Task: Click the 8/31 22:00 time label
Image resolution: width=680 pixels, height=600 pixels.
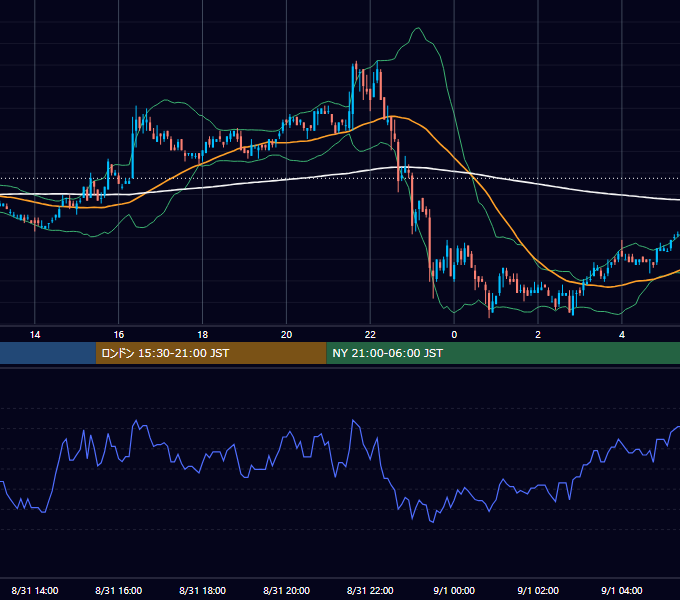Action: (x=370, y=590)
